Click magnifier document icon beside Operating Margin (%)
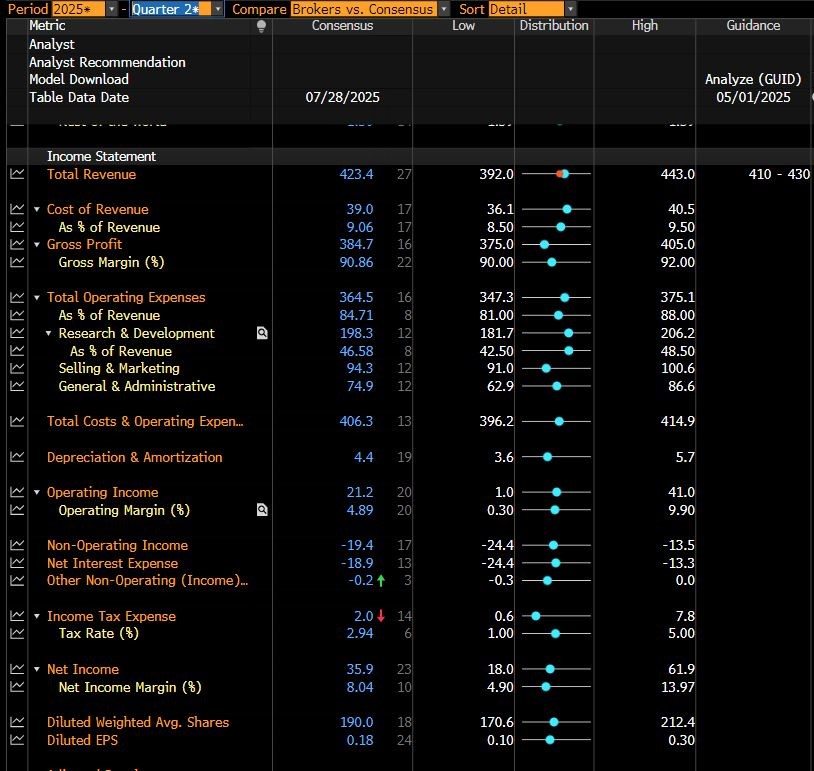814x771 pixels. [262, 510]
